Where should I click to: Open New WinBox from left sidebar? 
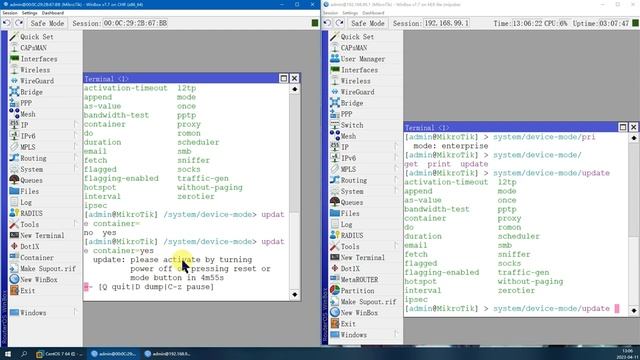pyautogui.click(x=38, y=279)
